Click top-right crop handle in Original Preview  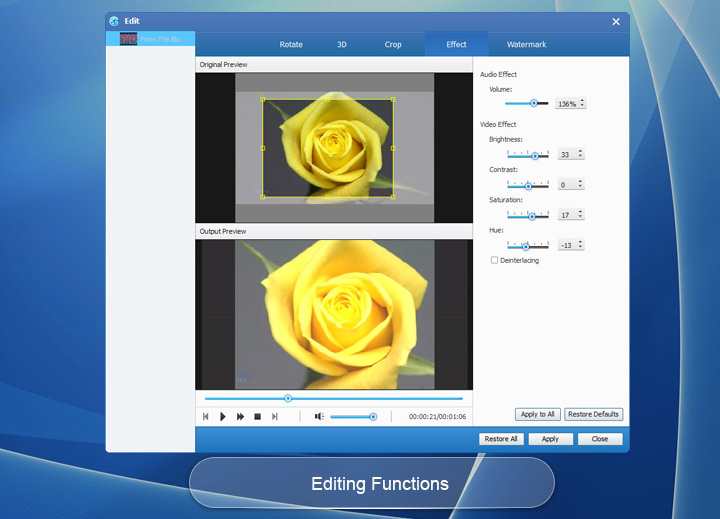393,99
